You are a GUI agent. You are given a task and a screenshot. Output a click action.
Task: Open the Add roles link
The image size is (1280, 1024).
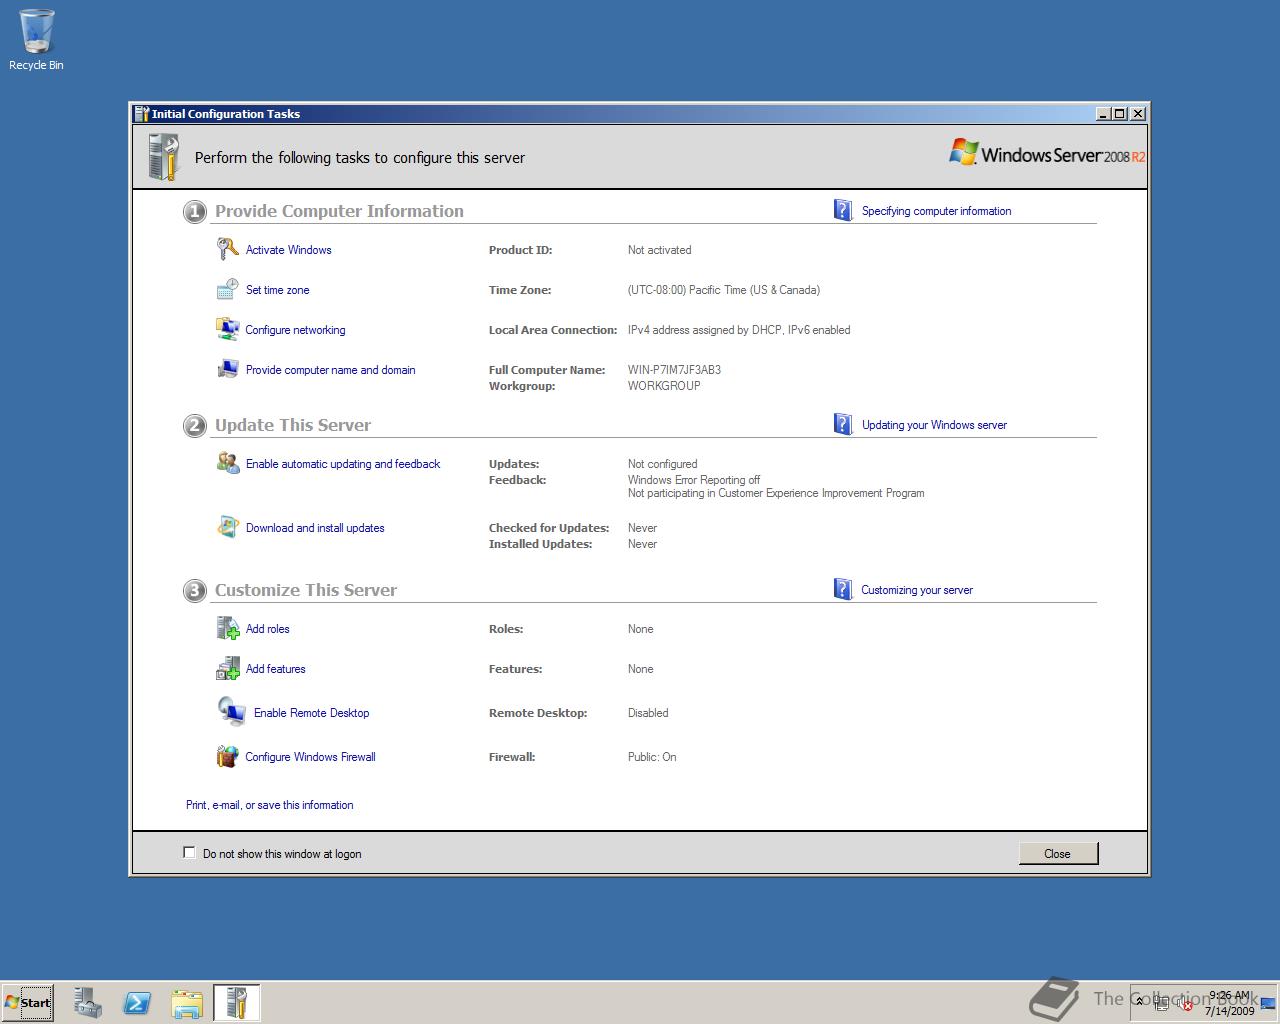(267, 629)
